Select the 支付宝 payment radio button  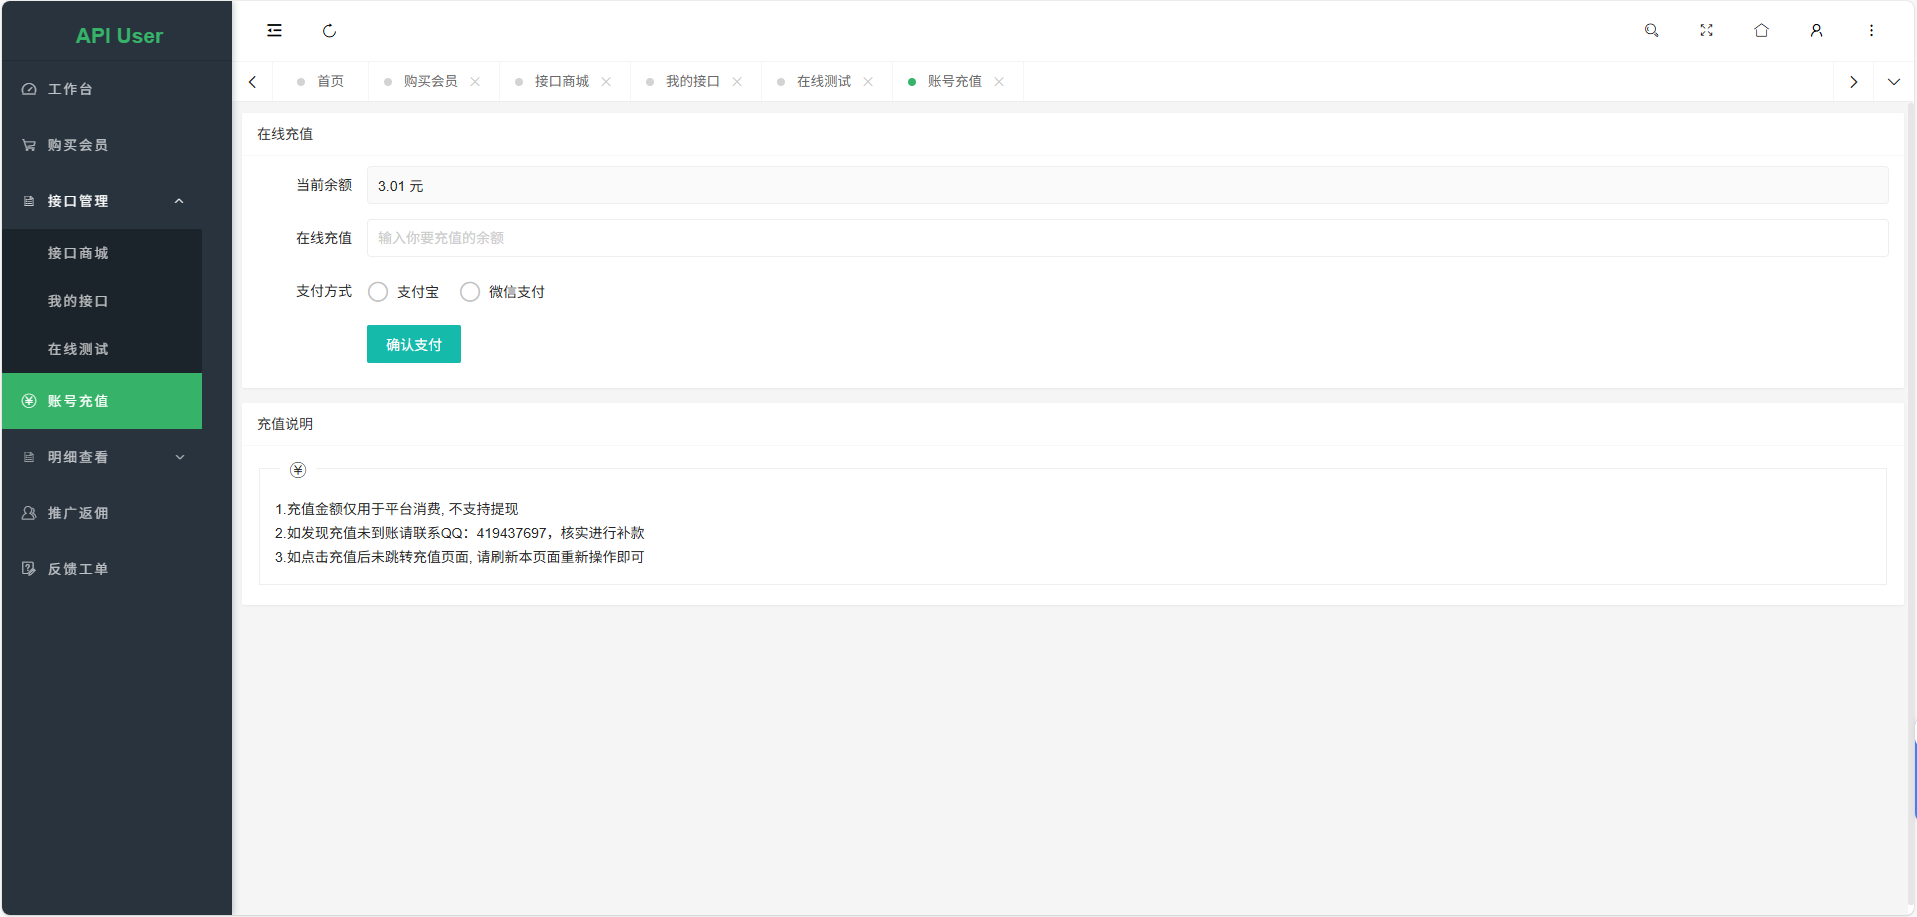377,291
